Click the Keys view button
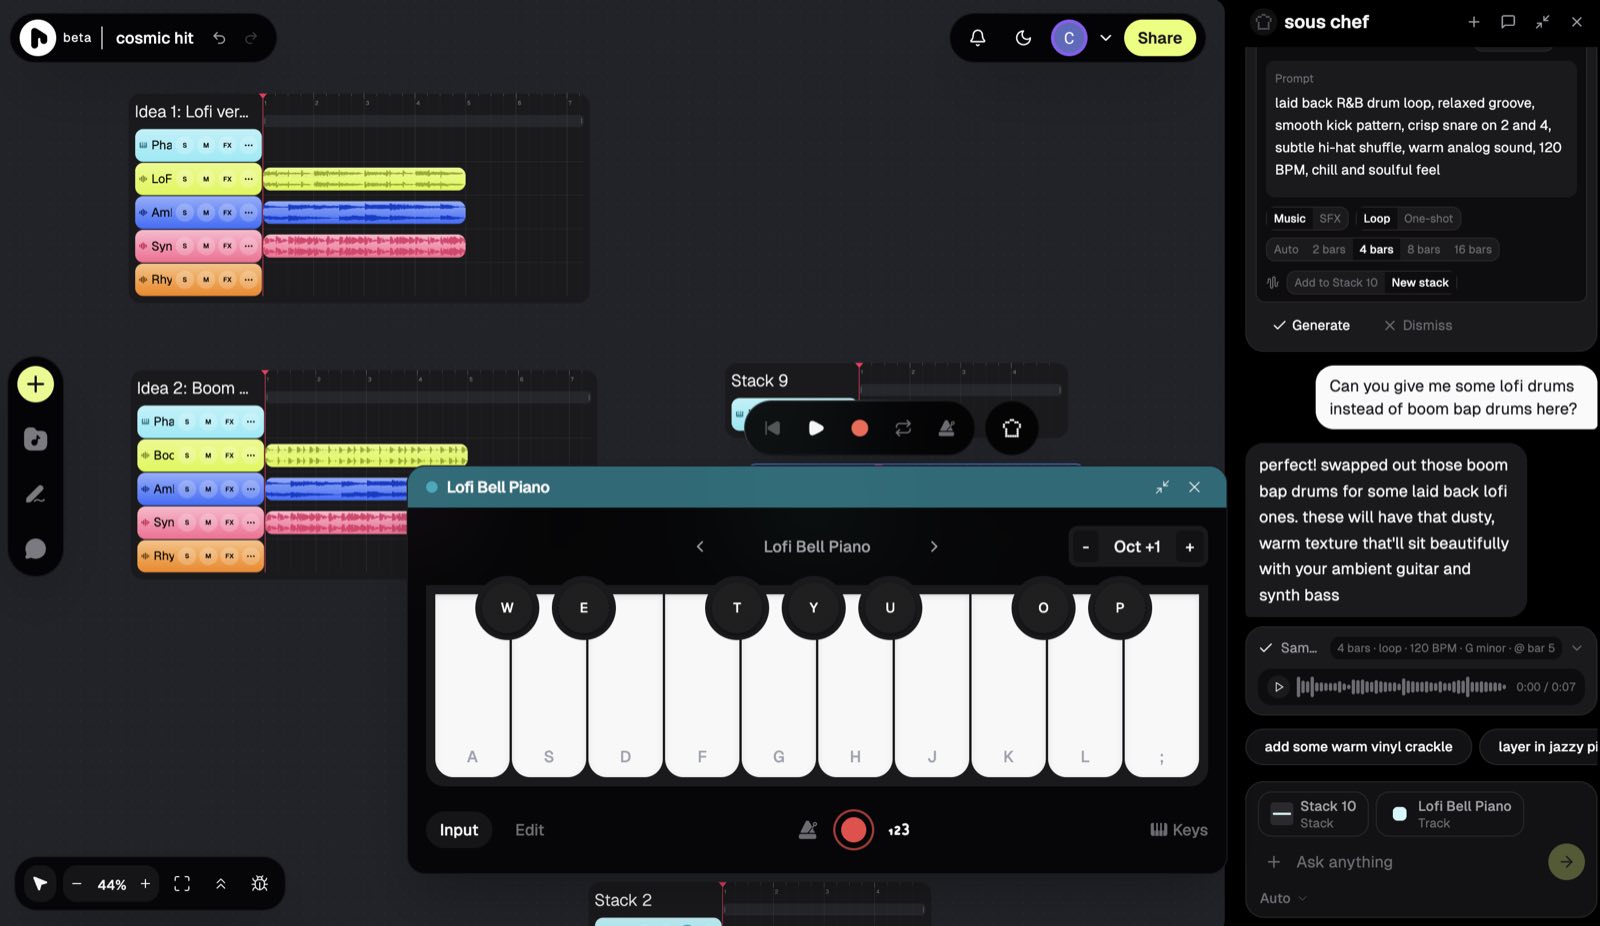This screenshot has width=1600, height=926. (x=1179, y=830)
